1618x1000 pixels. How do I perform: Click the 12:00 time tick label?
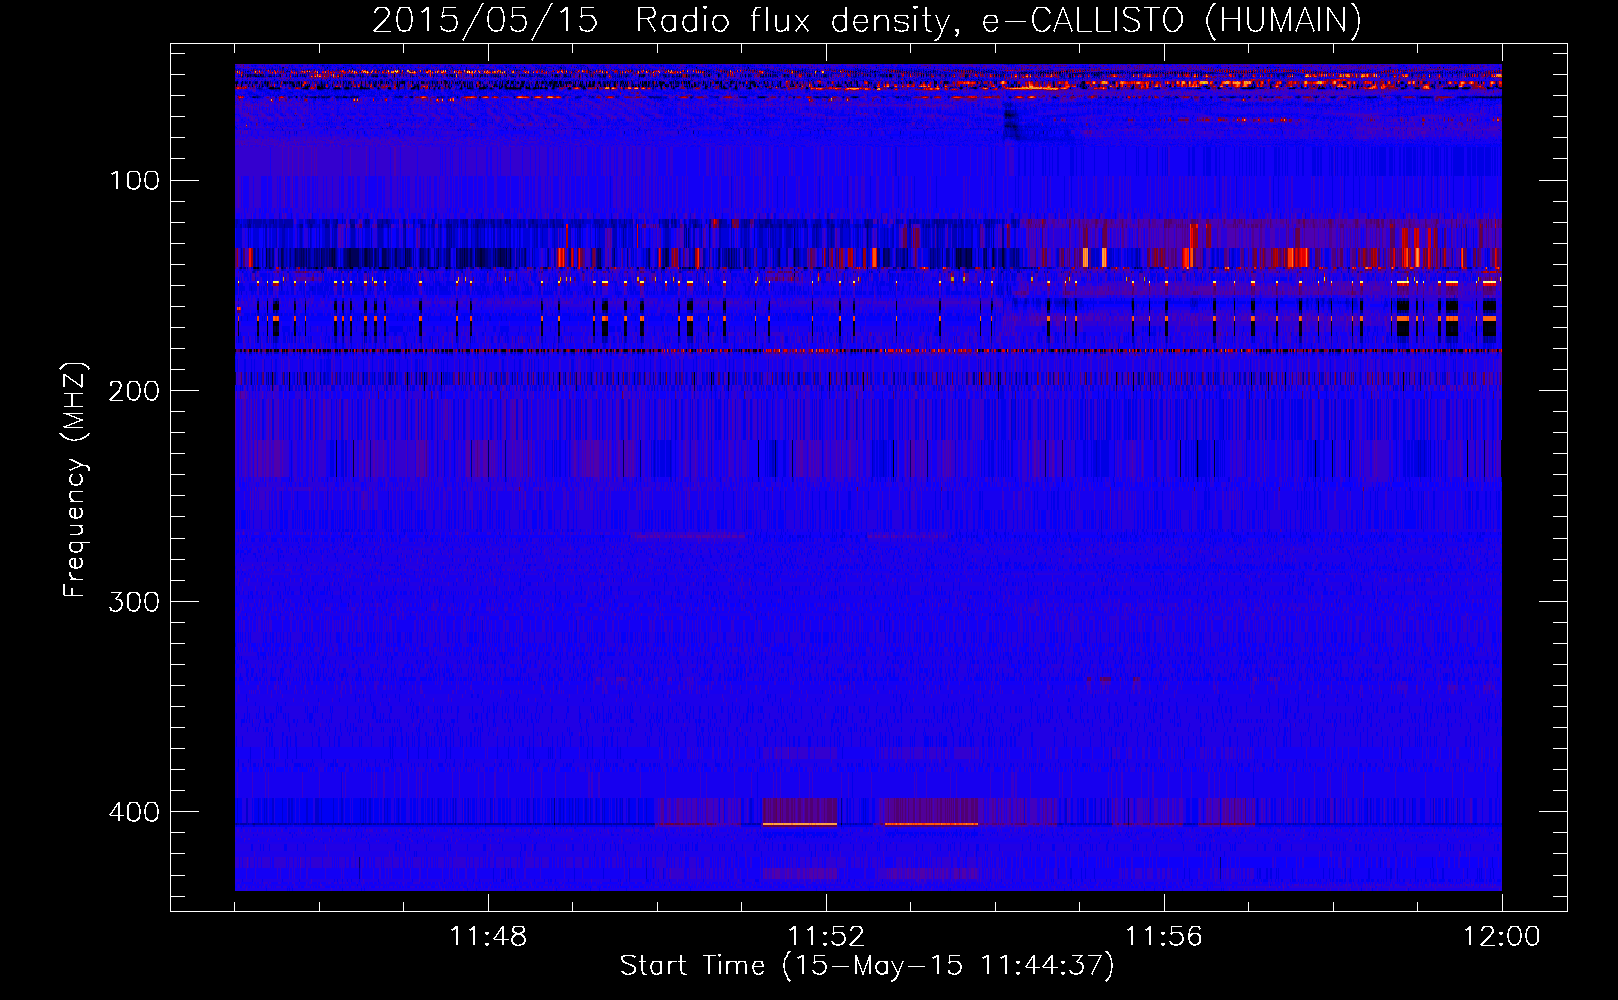point(1502,936)
